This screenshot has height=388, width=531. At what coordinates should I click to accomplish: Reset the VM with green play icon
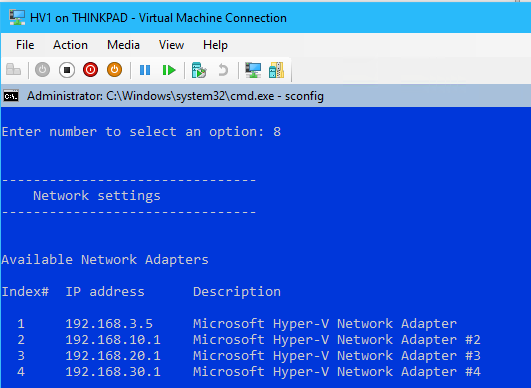click(x=169, y=70)
